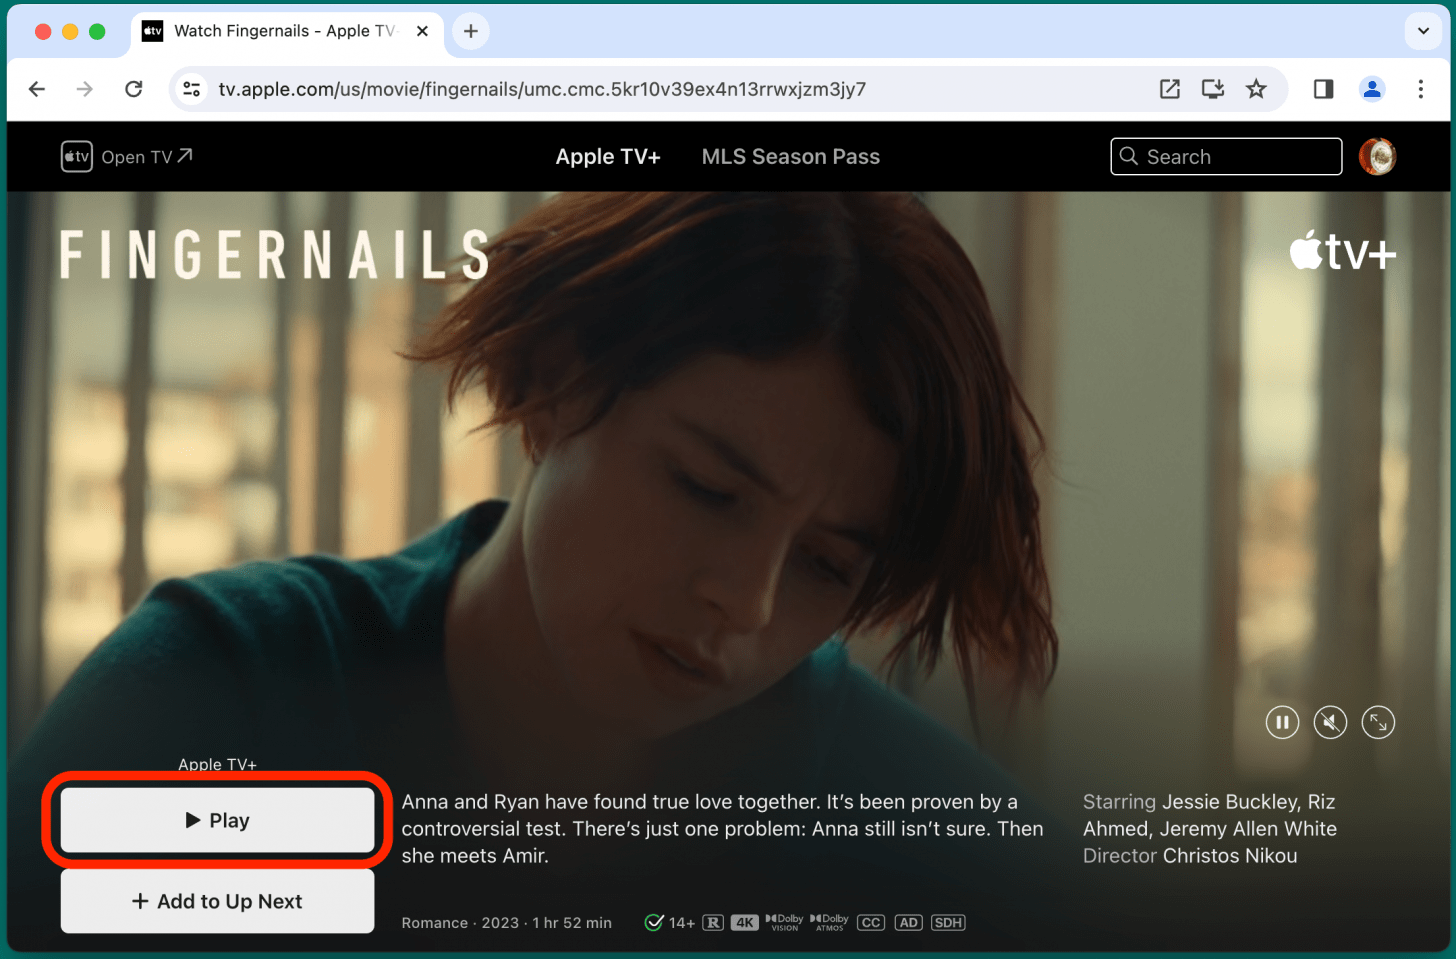Open the page in the app icon
This screenshot has width=1456, height=959.
1169,89
